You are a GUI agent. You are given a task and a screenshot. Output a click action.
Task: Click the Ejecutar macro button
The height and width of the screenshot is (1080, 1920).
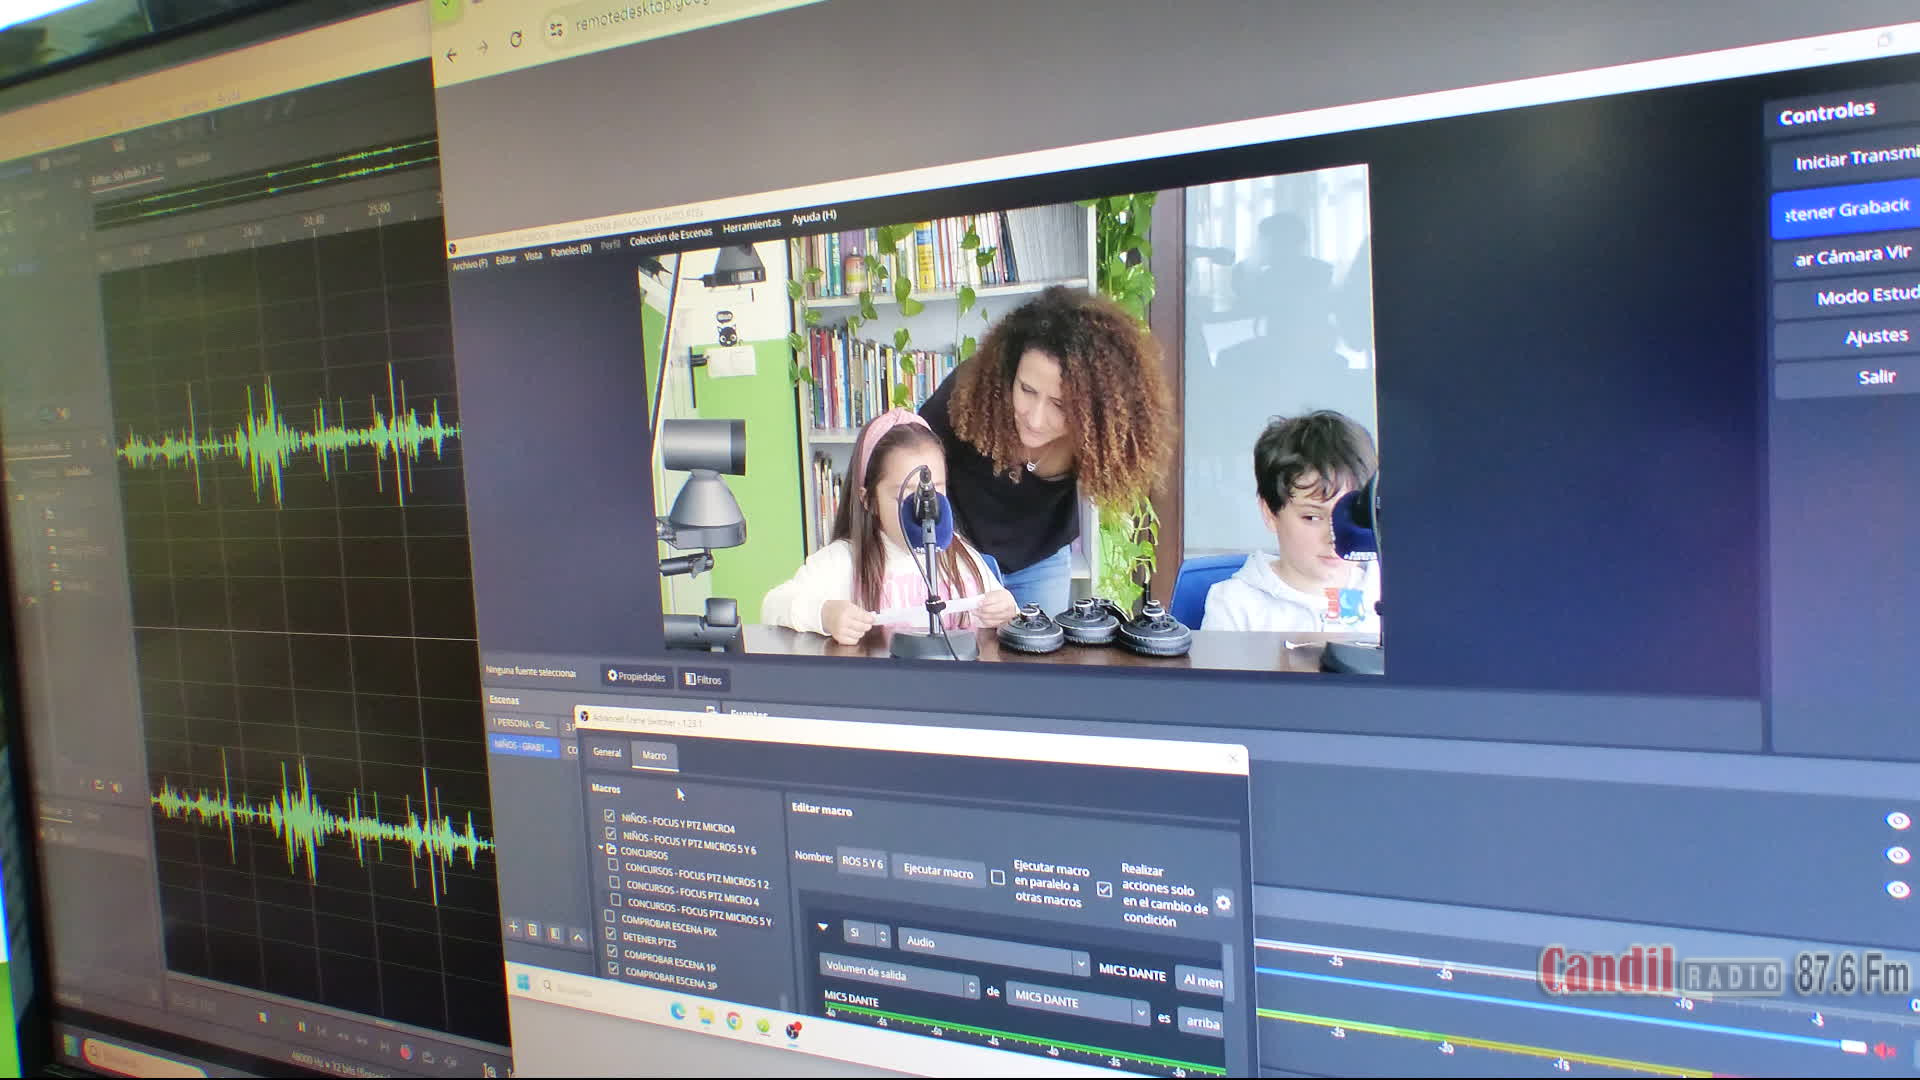pos(938,871)
